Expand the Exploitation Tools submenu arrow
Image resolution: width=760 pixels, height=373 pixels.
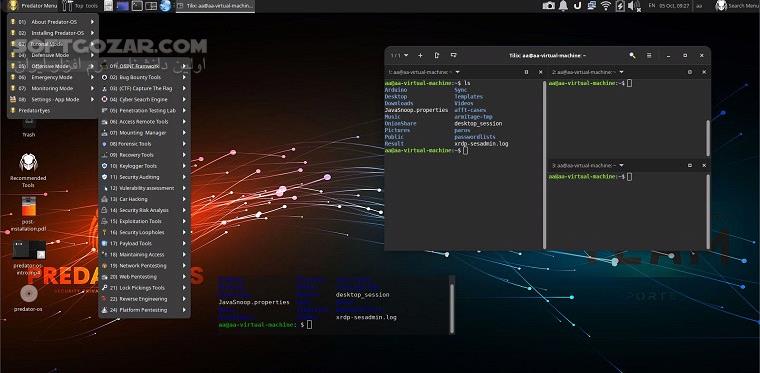pyautogui.click(x=184, y=221)
